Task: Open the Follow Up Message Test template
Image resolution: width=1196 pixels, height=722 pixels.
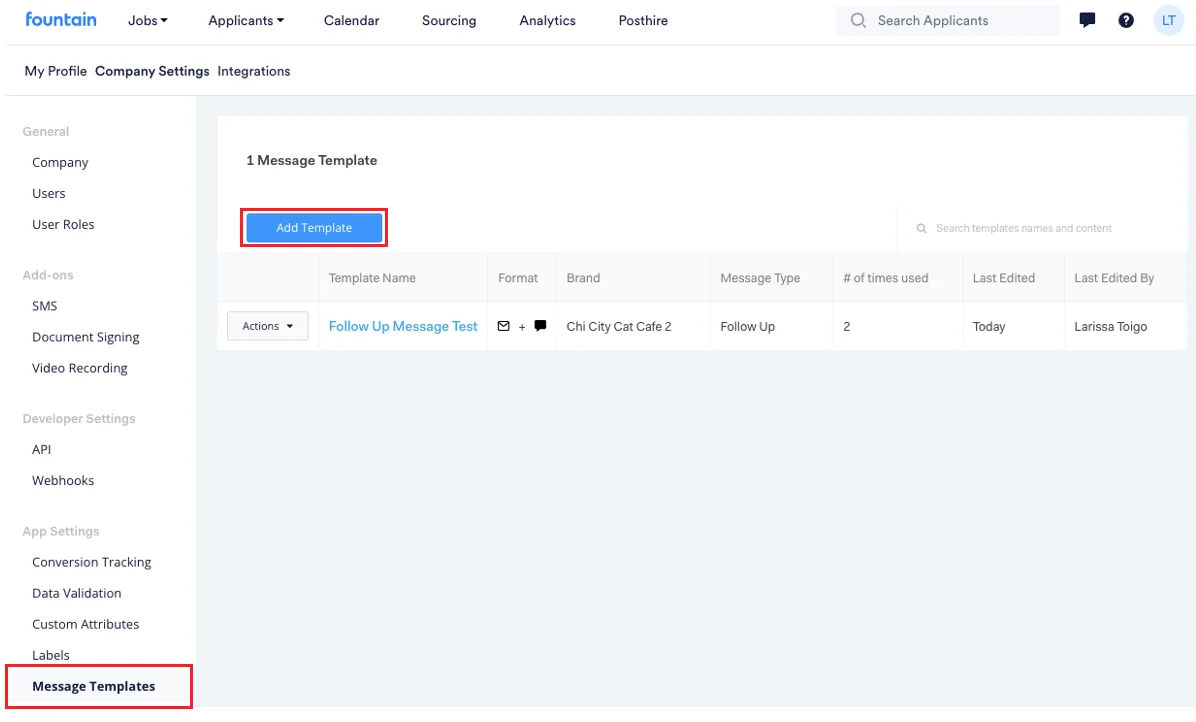Action: coord(403,326)
